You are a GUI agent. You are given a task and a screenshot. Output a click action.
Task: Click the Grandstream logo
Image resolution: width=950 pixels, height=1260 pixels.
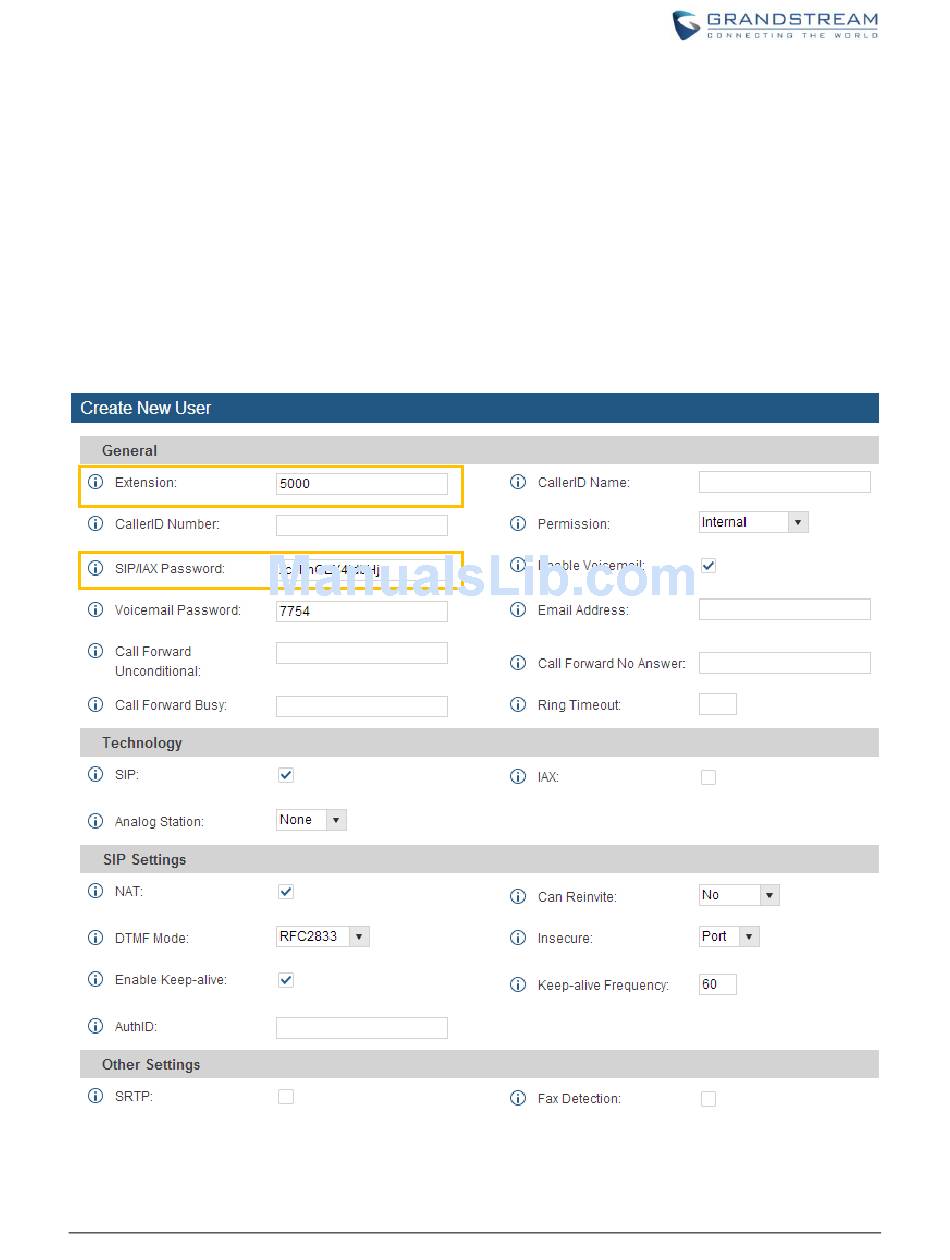click(x=775, y=25)
